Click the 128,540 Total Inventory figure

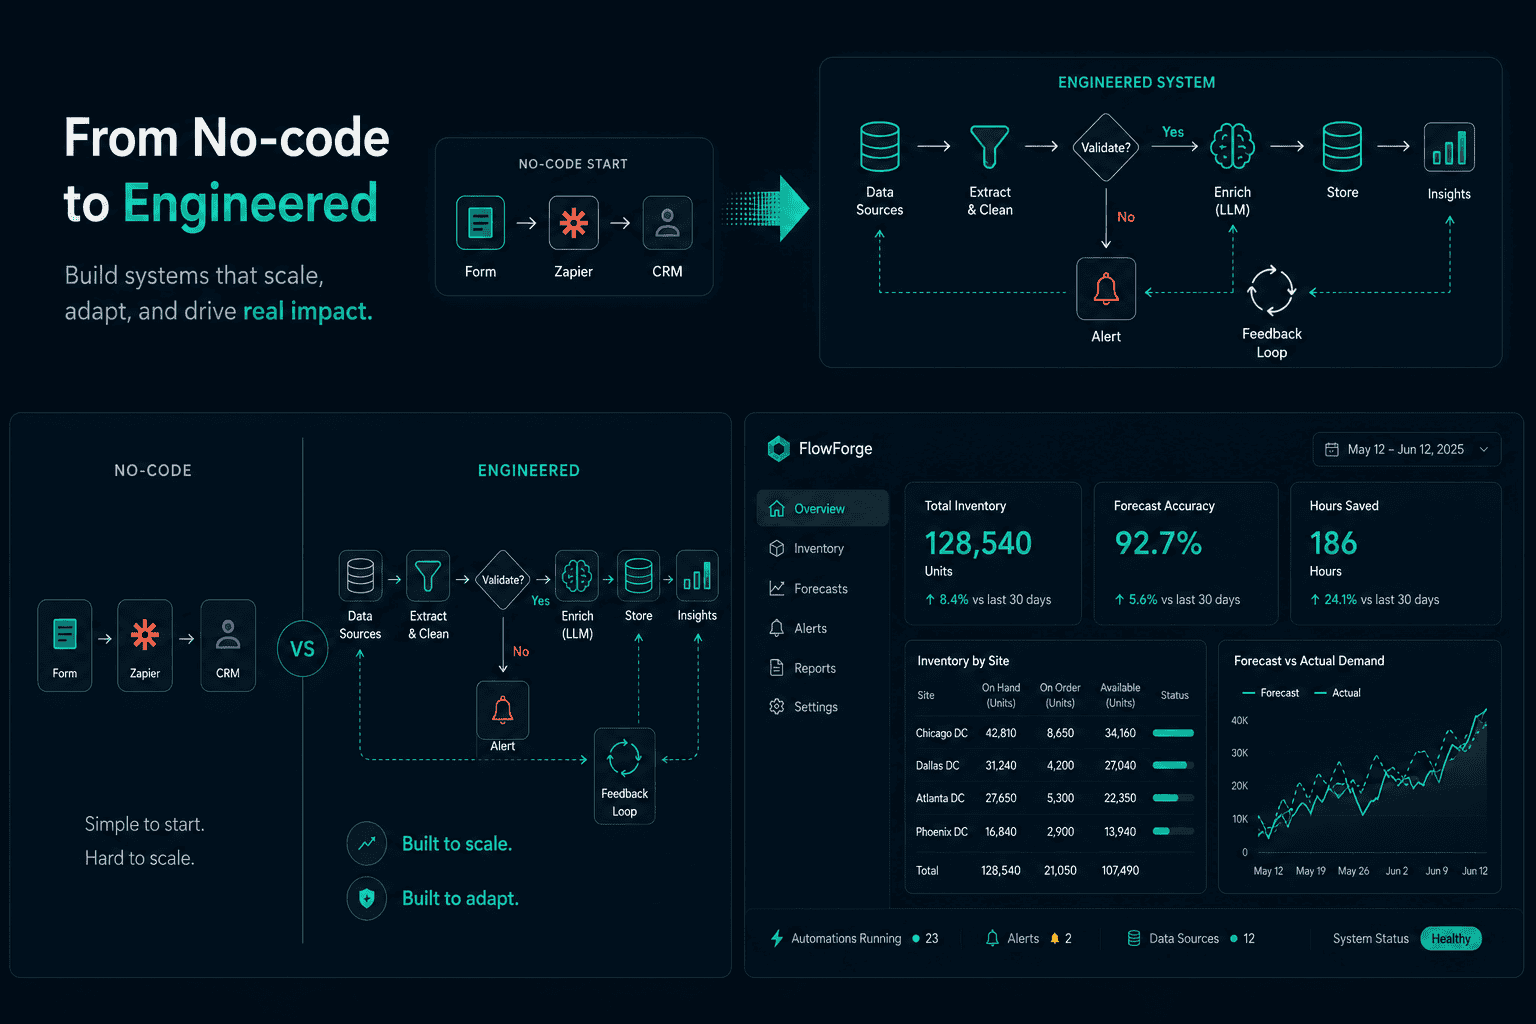coord(978,543)
